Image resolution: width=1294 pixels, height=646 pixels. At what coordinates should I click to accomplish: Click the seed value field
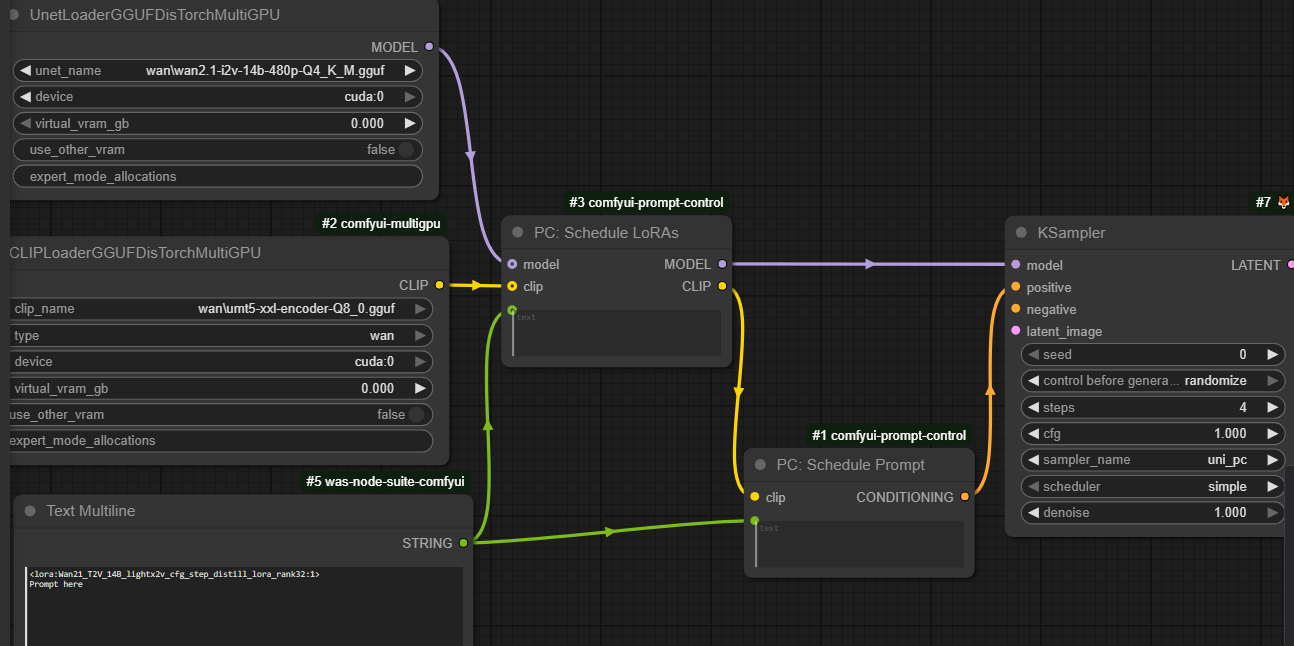pos(1153,355)
